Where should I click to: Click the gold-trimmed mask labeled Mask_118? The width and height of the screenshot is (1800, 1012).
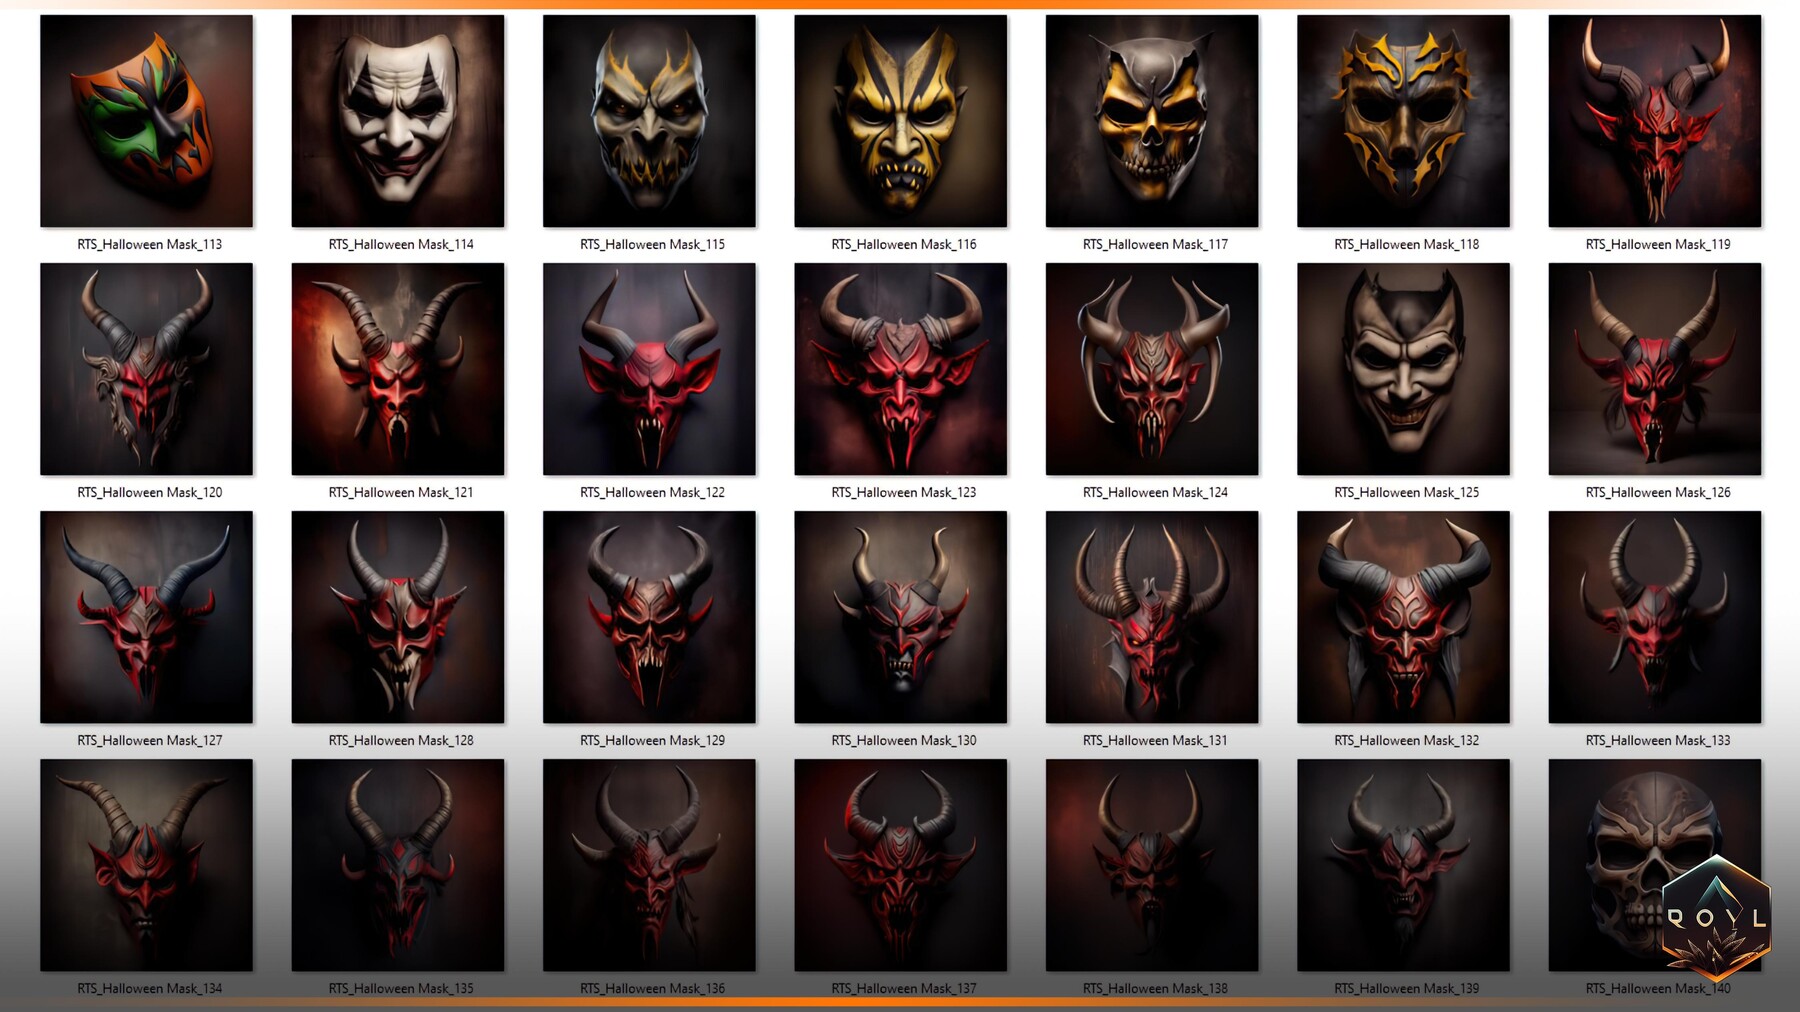click(1401, 122)
